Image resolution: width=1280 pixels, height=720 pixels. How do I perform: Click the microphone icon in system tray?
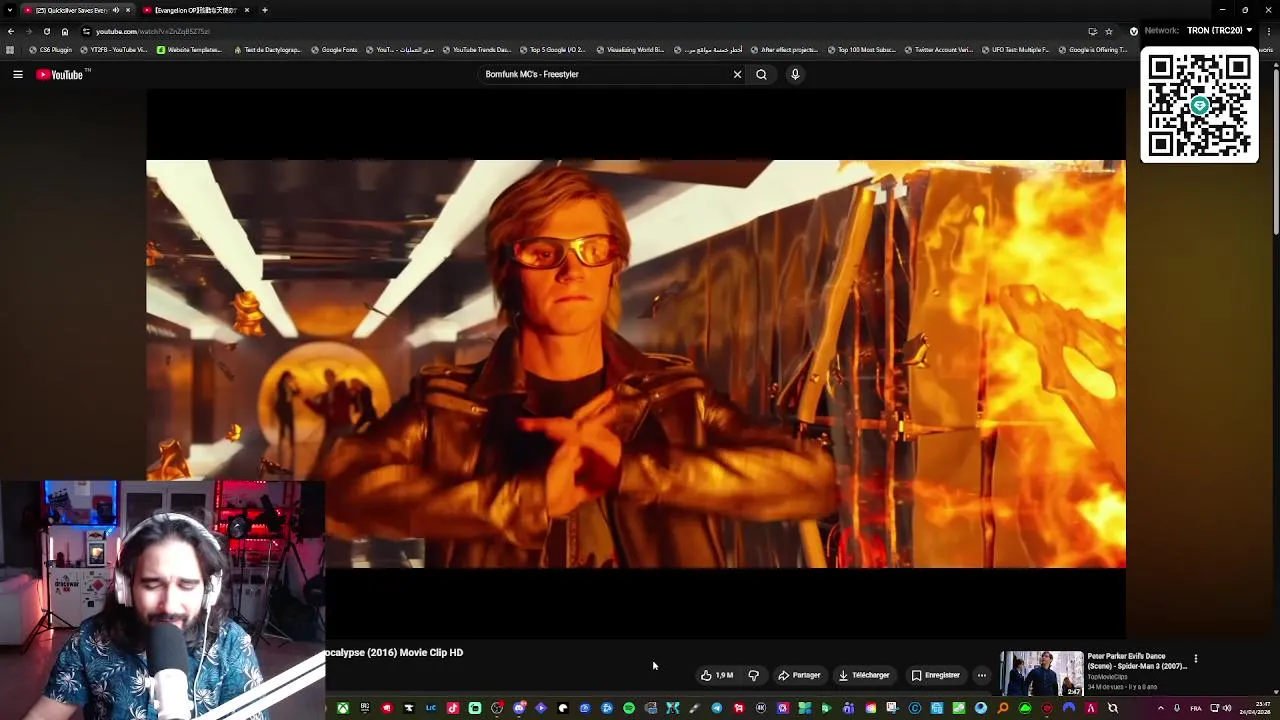[x=1177, y=708]
